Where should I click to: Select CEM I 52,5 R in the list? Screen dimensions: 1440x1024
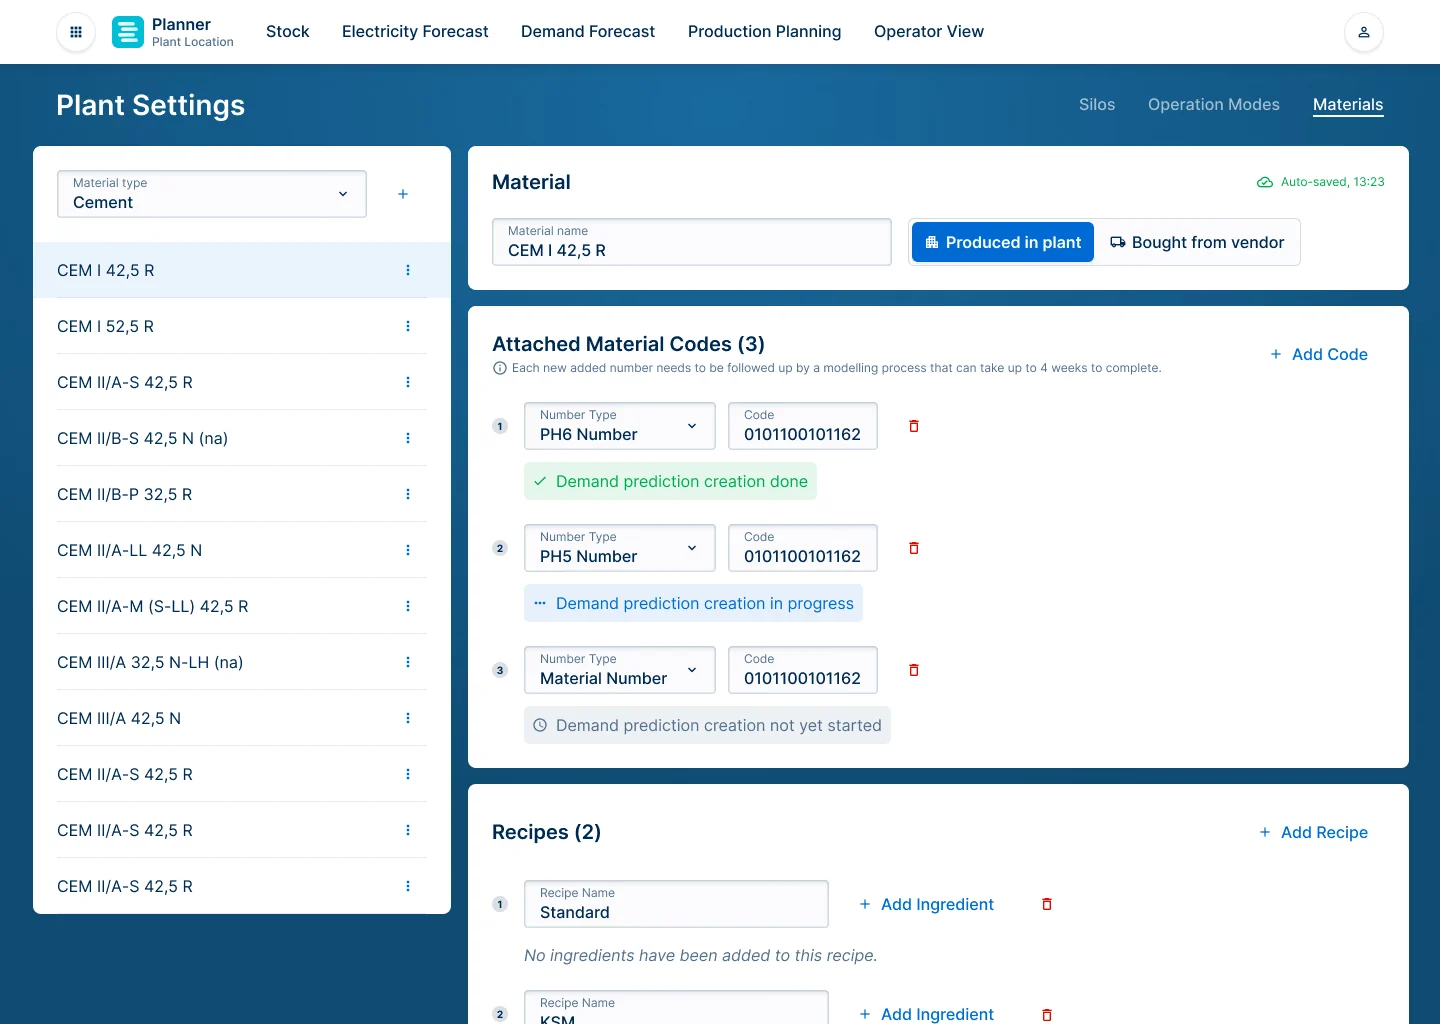pos(242,326)
